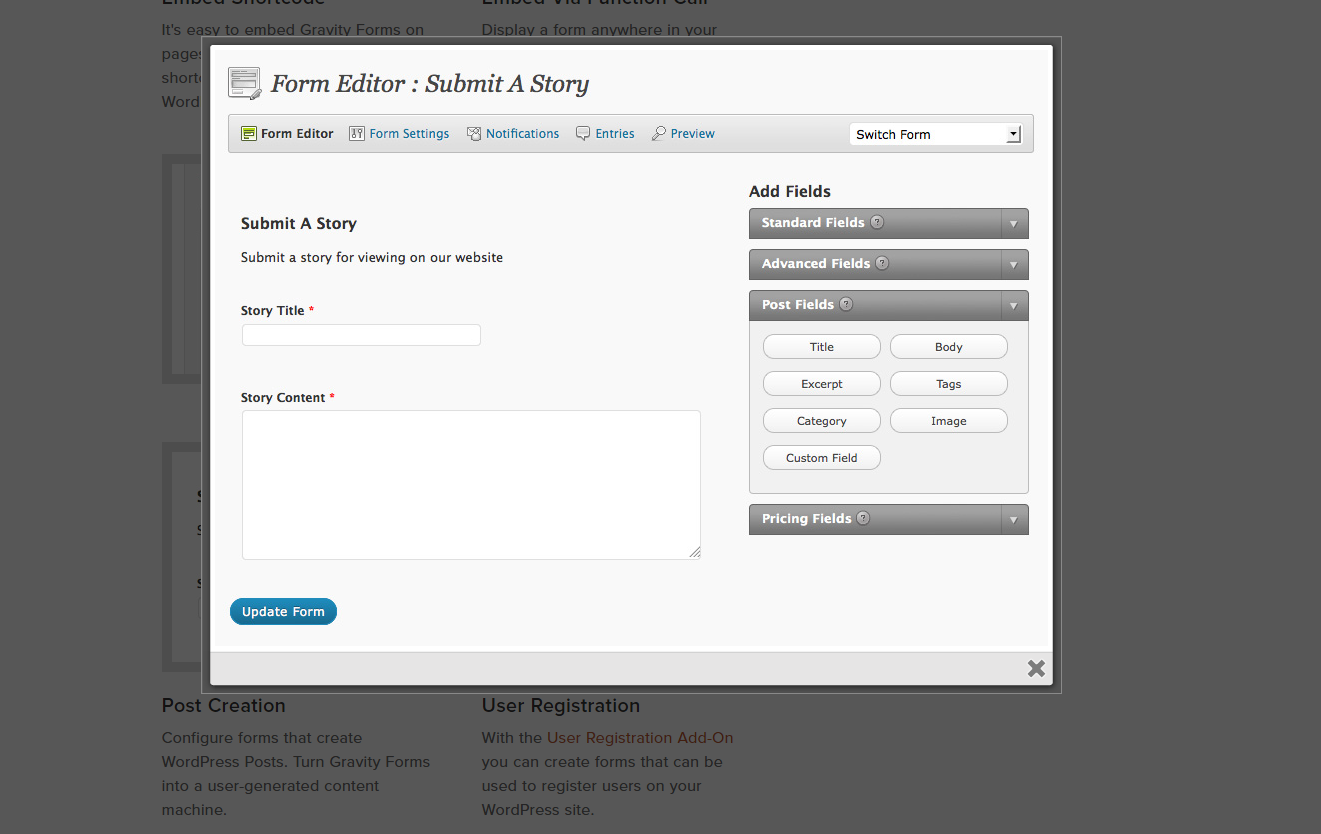Go to the Entries tab
Image resolution: width=1321 pixels, height=834 pixels.
615,134
